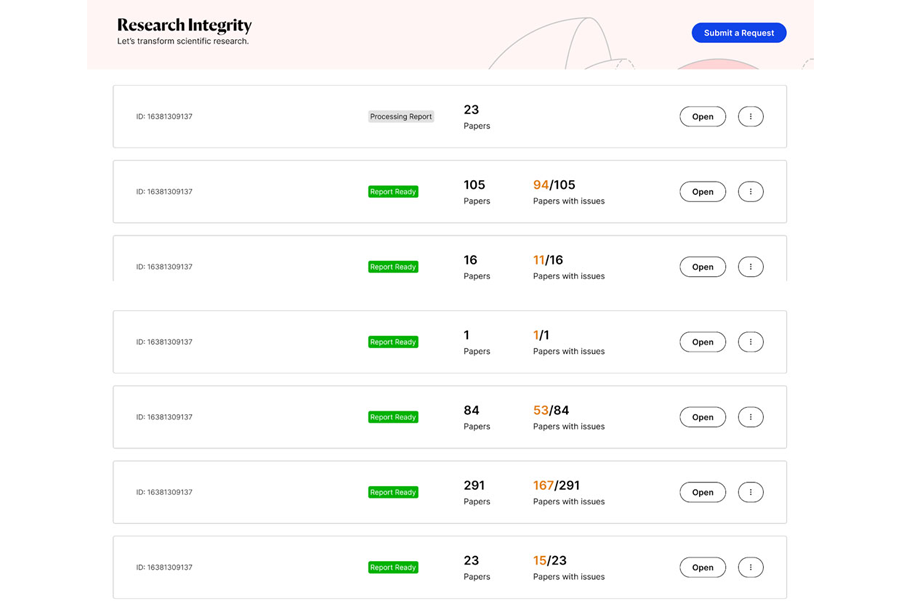Click the Submit a Request button
Image resolution: width=901 pixels, height=601 pixels.
click(738, 33)
